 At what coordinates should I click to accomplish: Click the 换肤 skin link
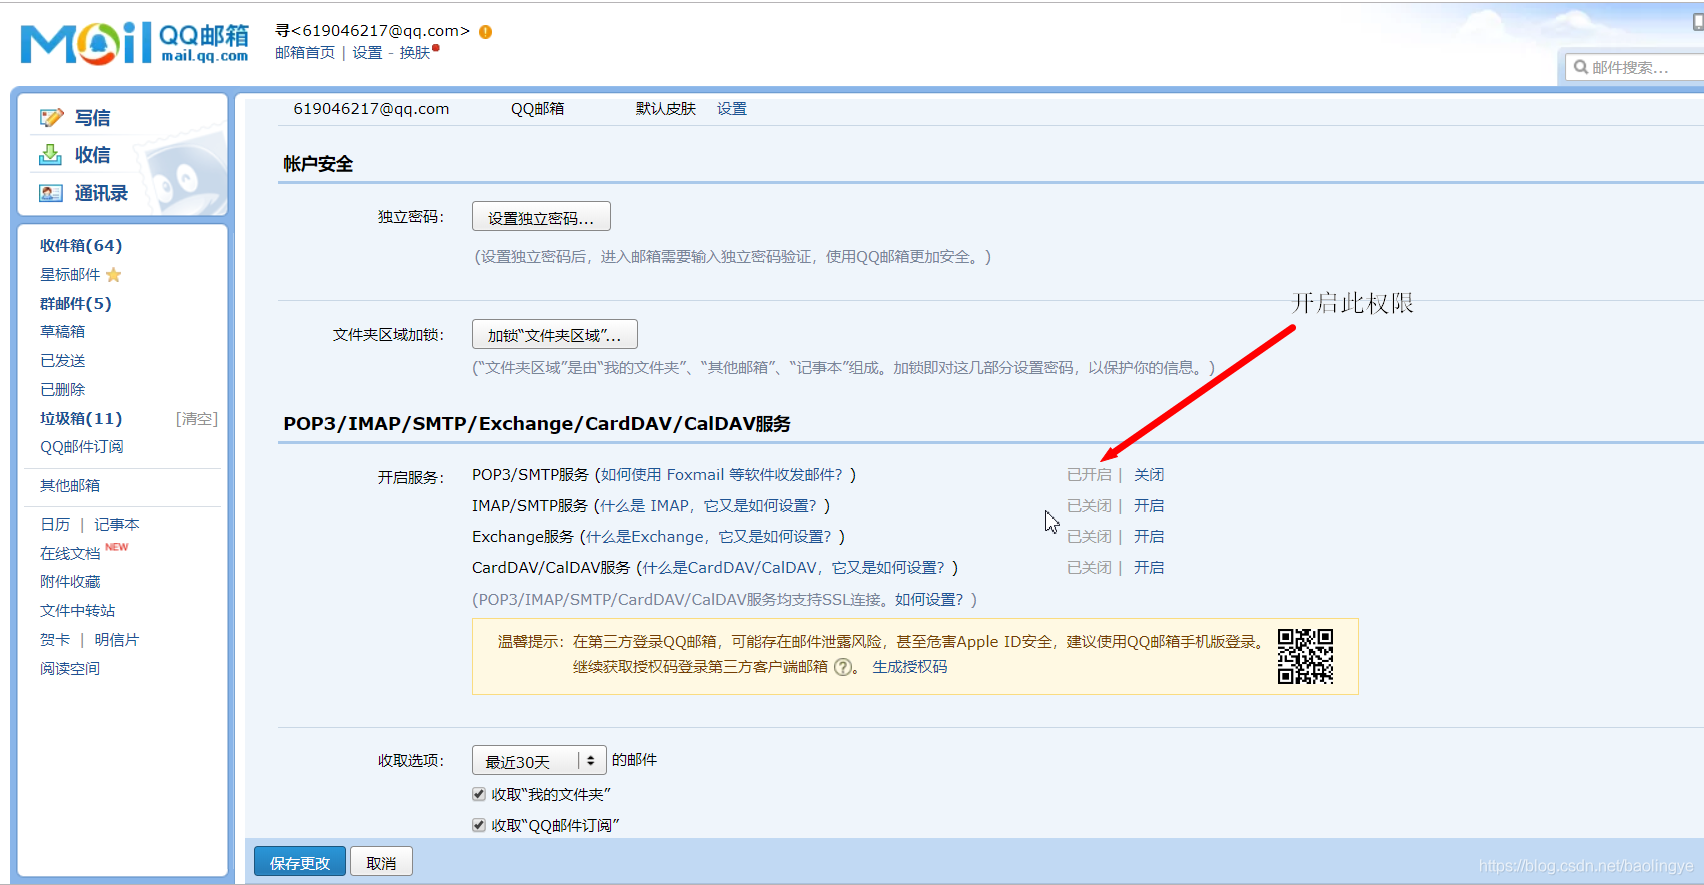tap(415, 53)
